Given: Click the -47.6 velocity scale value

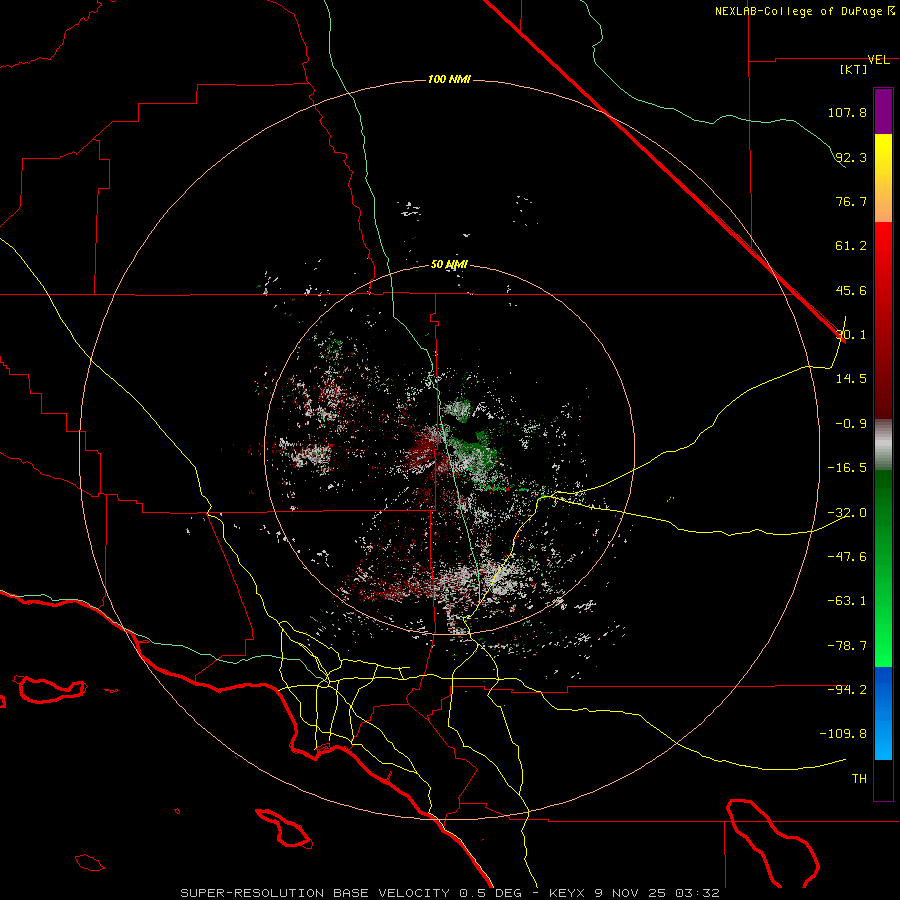Looking at the screenshot, I should [847, 556].
